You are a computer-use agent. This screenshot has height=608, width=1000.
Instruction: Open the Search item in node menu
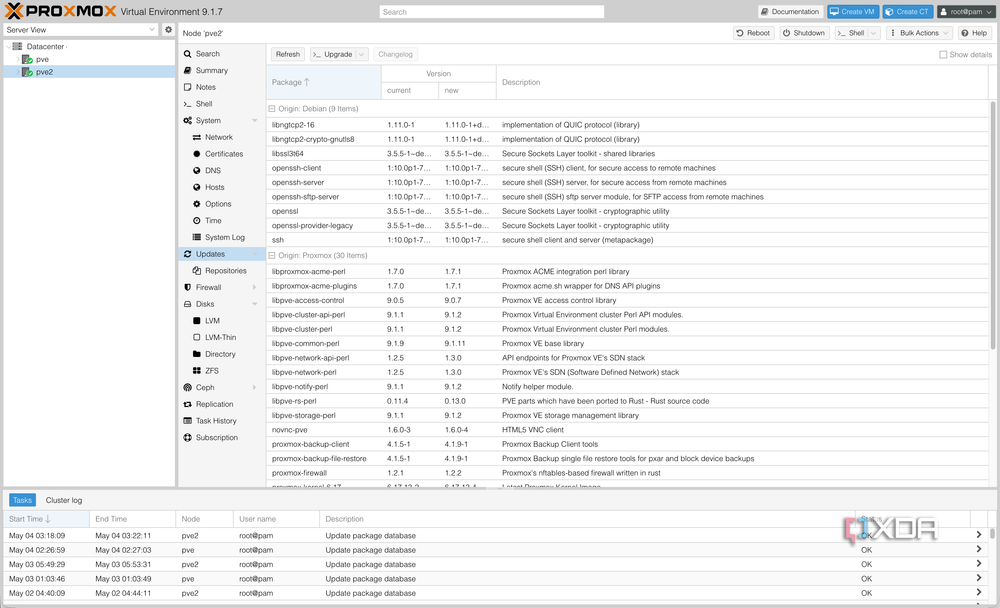(207, 54)
